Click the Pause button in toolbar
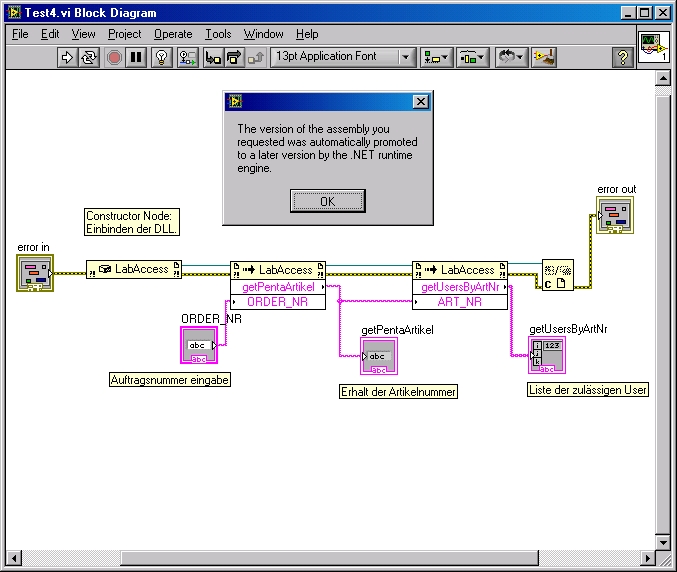 (136, 57)
